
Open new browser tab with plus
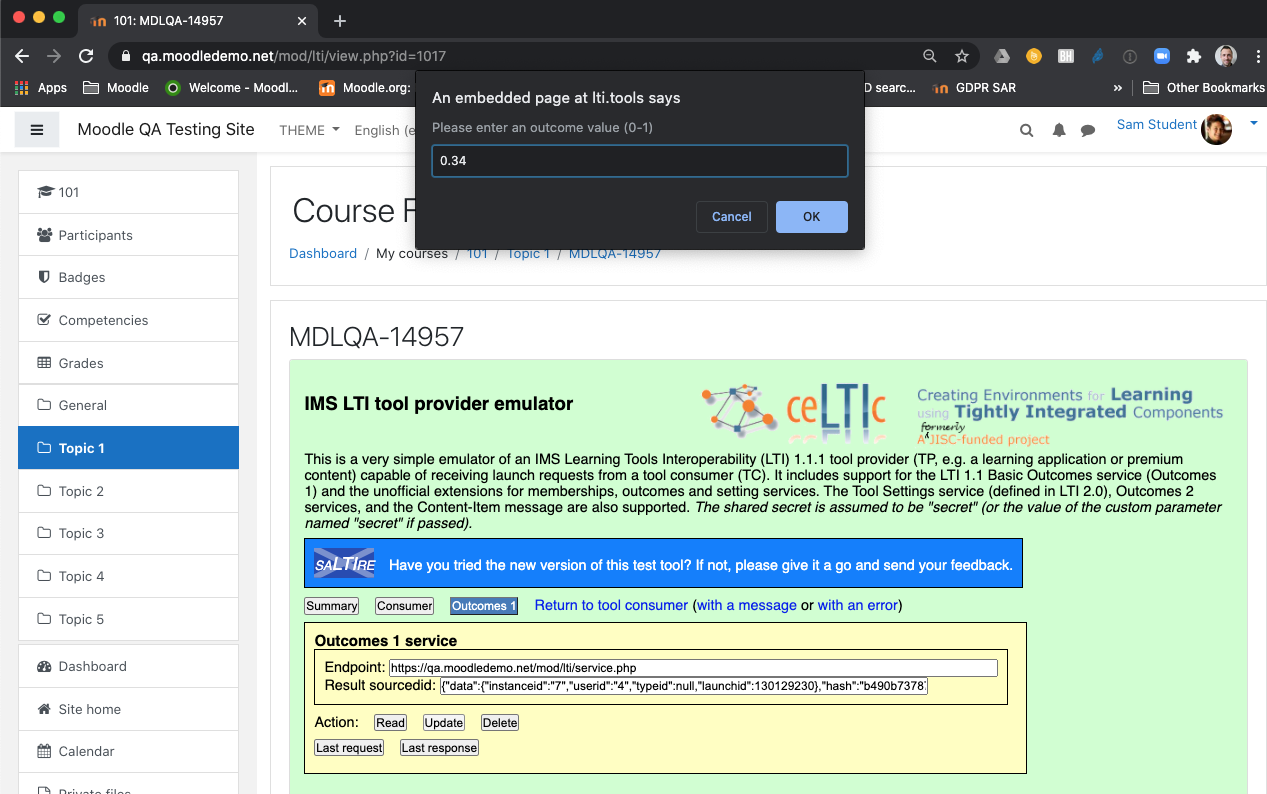(340, 20)
